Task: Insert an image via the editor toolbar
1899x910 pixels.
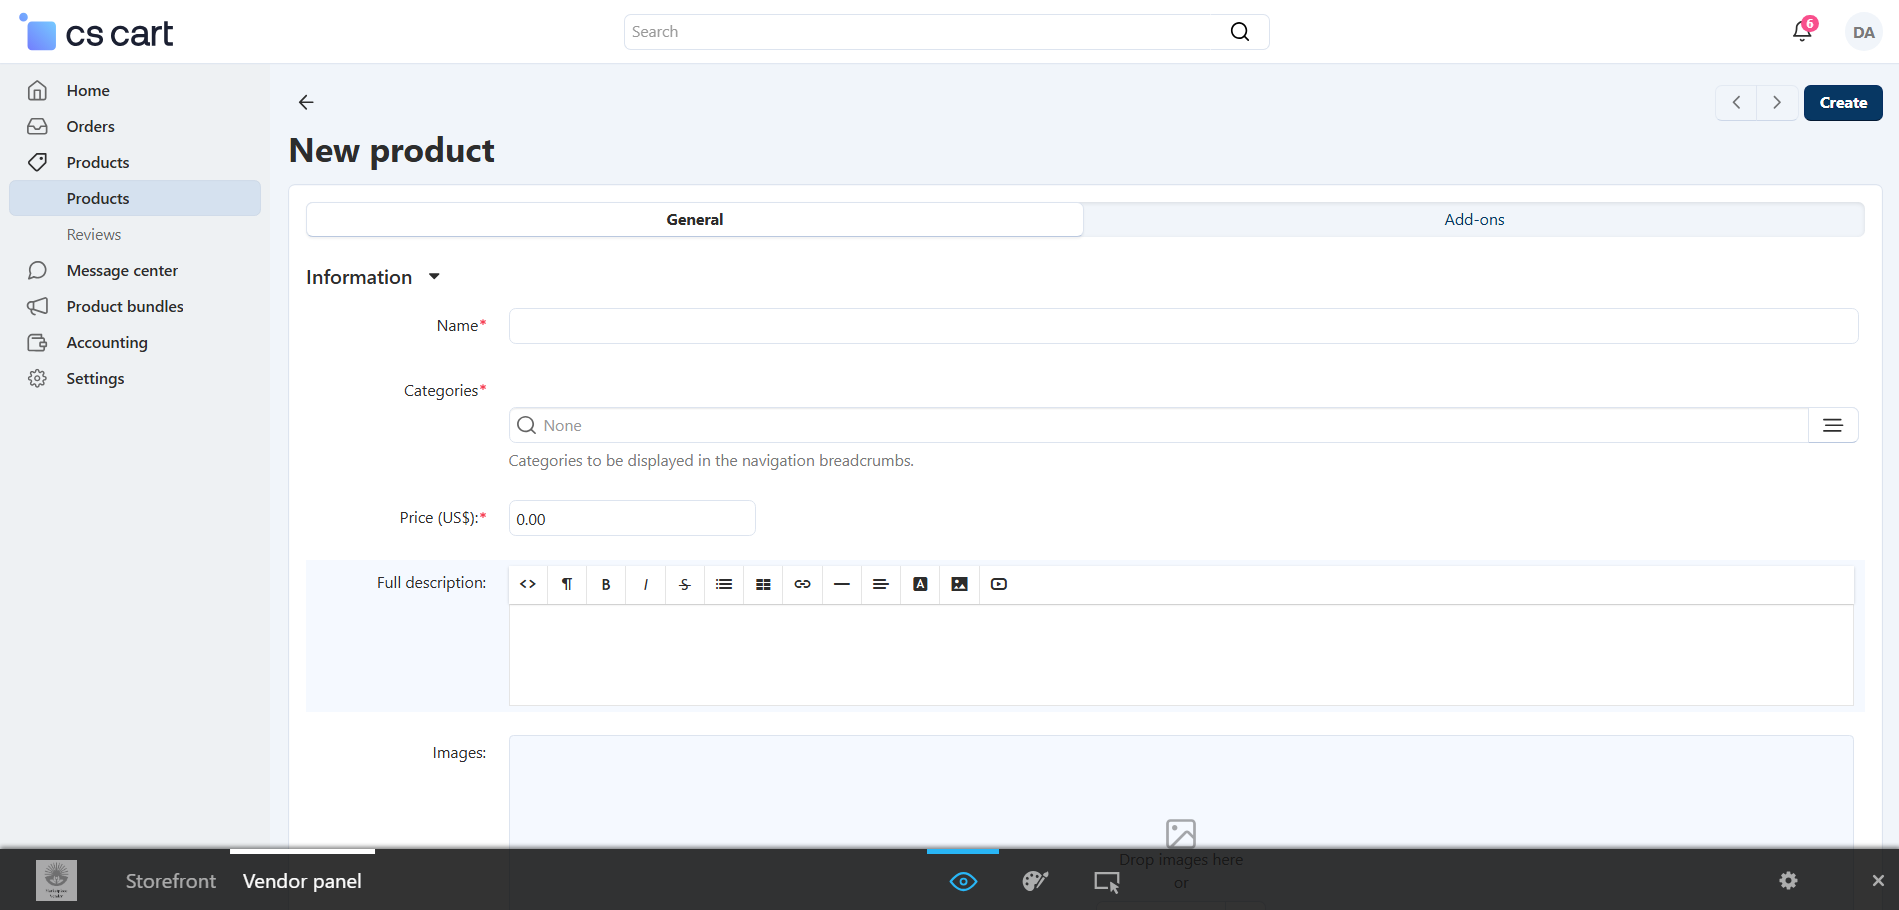Action: click(959, 584)
